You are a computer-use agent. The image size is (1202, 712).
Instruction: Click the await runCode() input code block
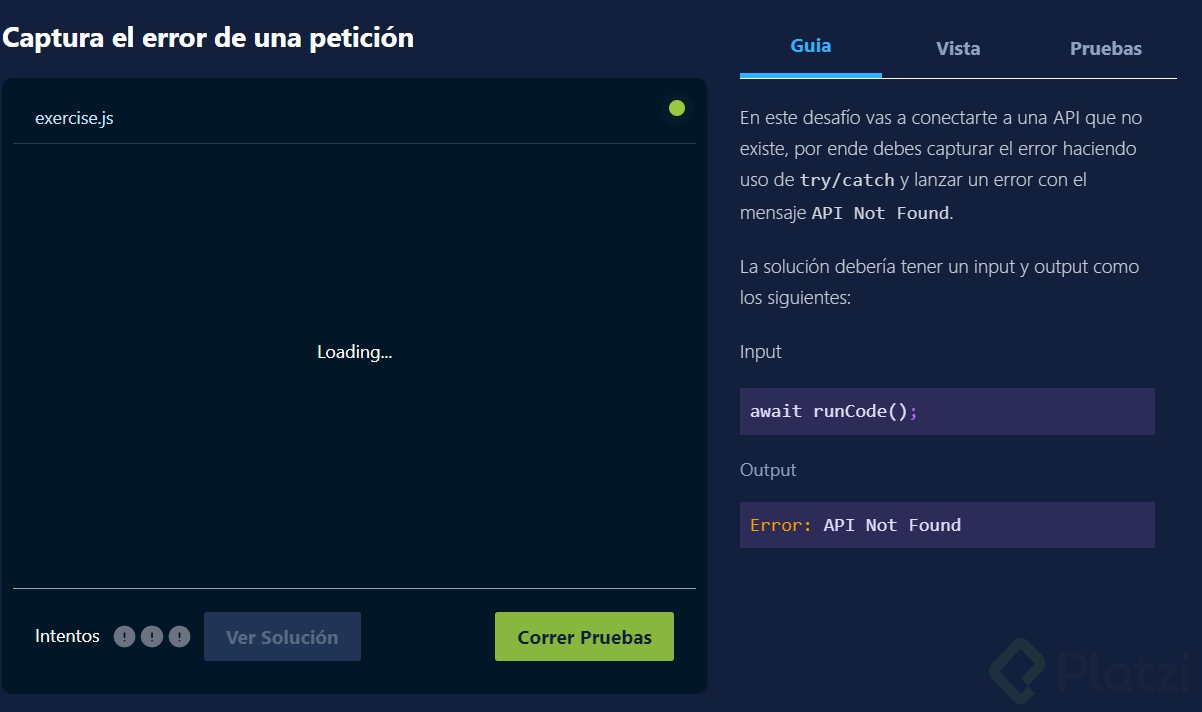(x=947, y=411)
